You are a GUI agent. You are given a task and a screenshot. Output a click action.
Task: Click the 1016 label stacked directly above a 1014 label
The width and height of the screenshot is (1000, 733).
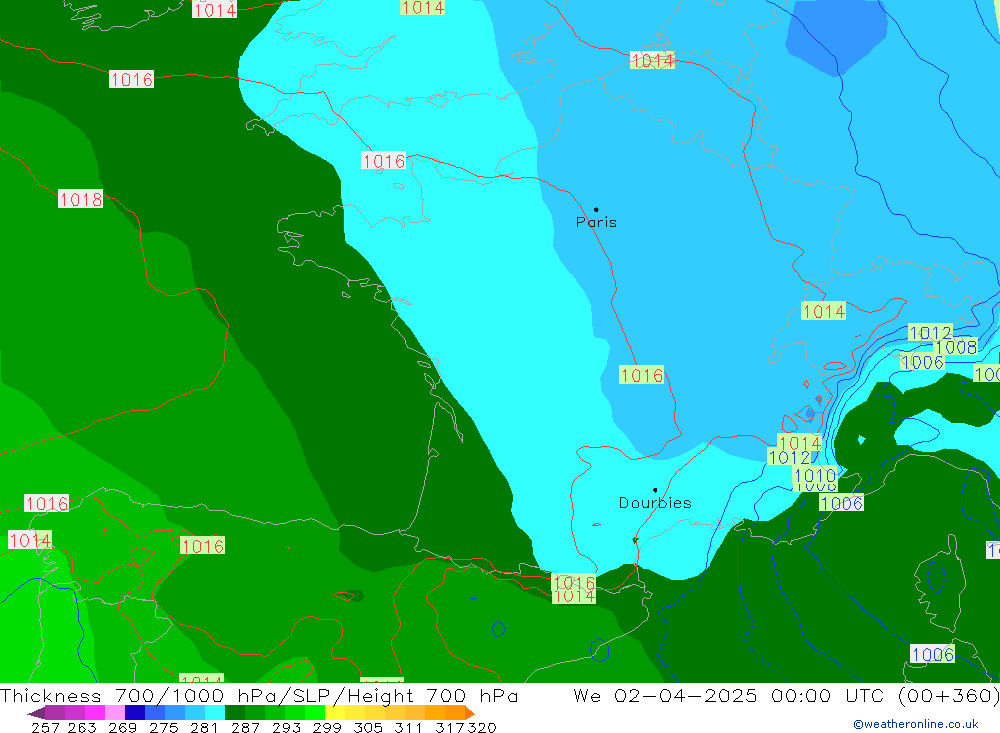tap(573, 582)
